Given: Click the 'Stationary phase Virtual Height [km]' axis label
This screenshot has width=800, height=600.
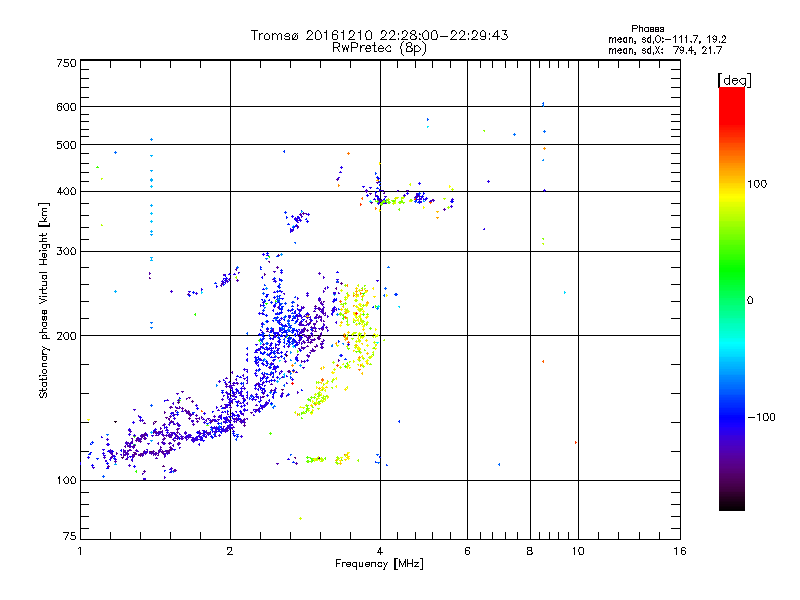Looking at the screenshot, I should coord(43,301).
